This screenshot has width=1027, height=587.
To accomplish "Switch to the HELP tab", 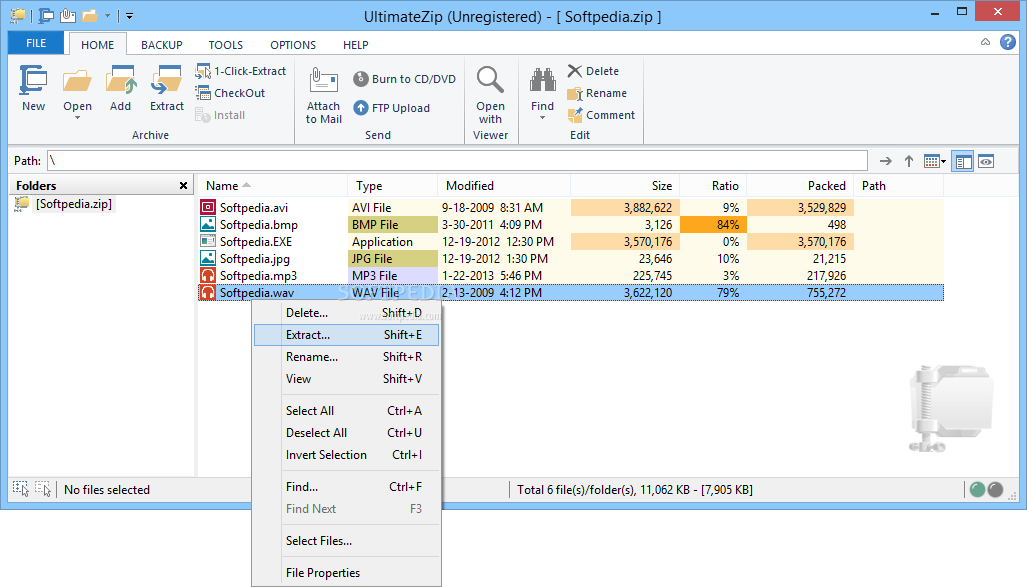I will coord(356,45).
